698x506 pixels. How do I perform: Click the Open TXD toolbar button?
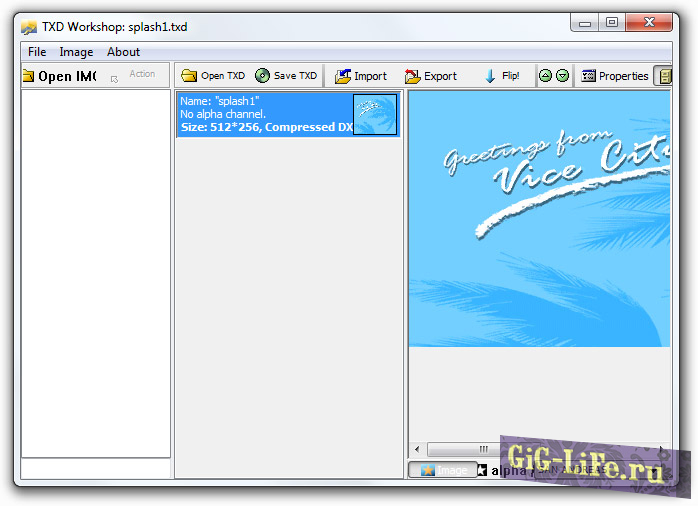coord(212,76)
